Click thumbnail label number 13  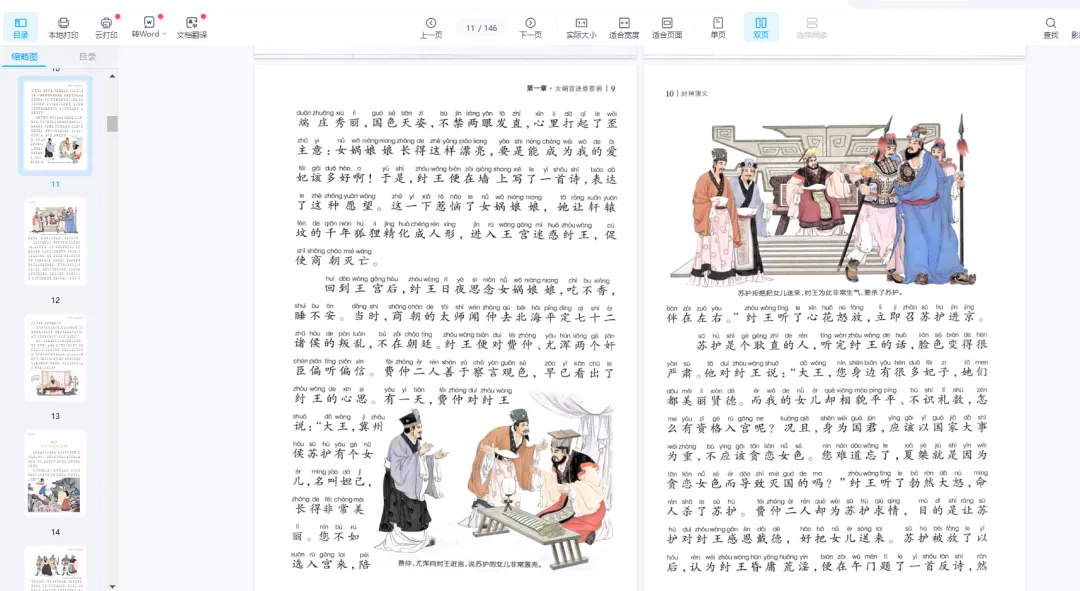56,416
